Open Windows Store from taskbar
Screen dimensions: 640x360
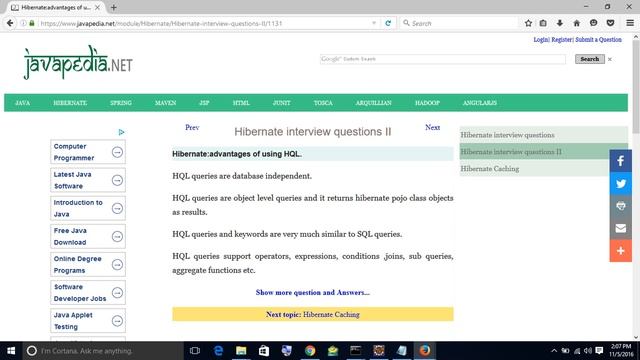(x=264, y=351)
